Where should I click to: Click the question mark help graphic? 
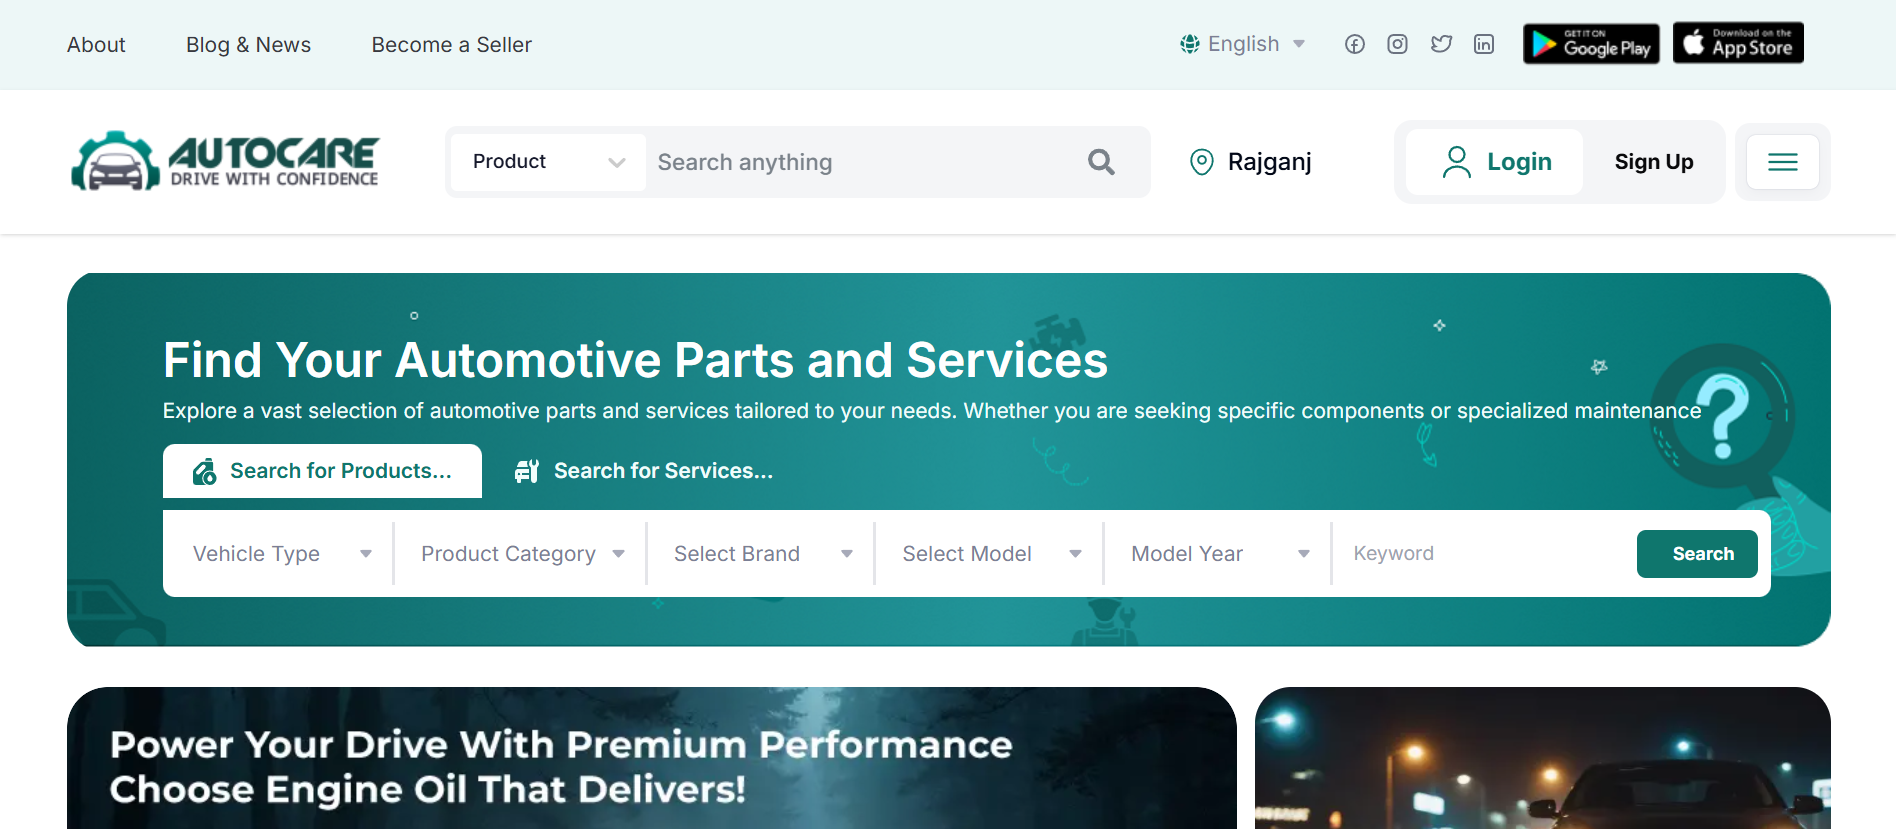(1723, 415)
